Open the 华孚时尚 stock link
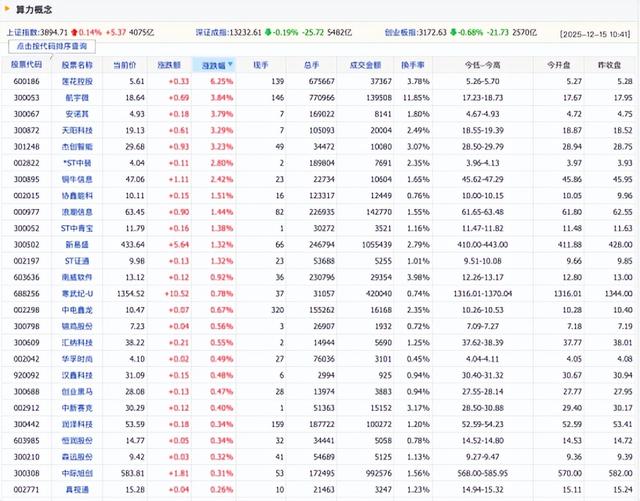Viewport: 640px width, 501px height. coord(77,359)
